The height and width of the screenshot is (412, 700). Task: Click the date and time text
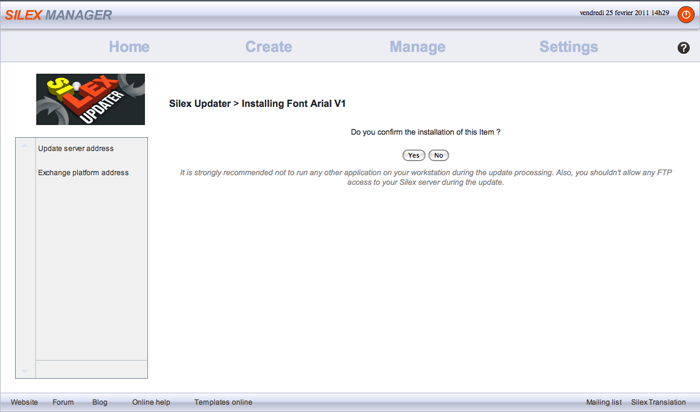624,13
